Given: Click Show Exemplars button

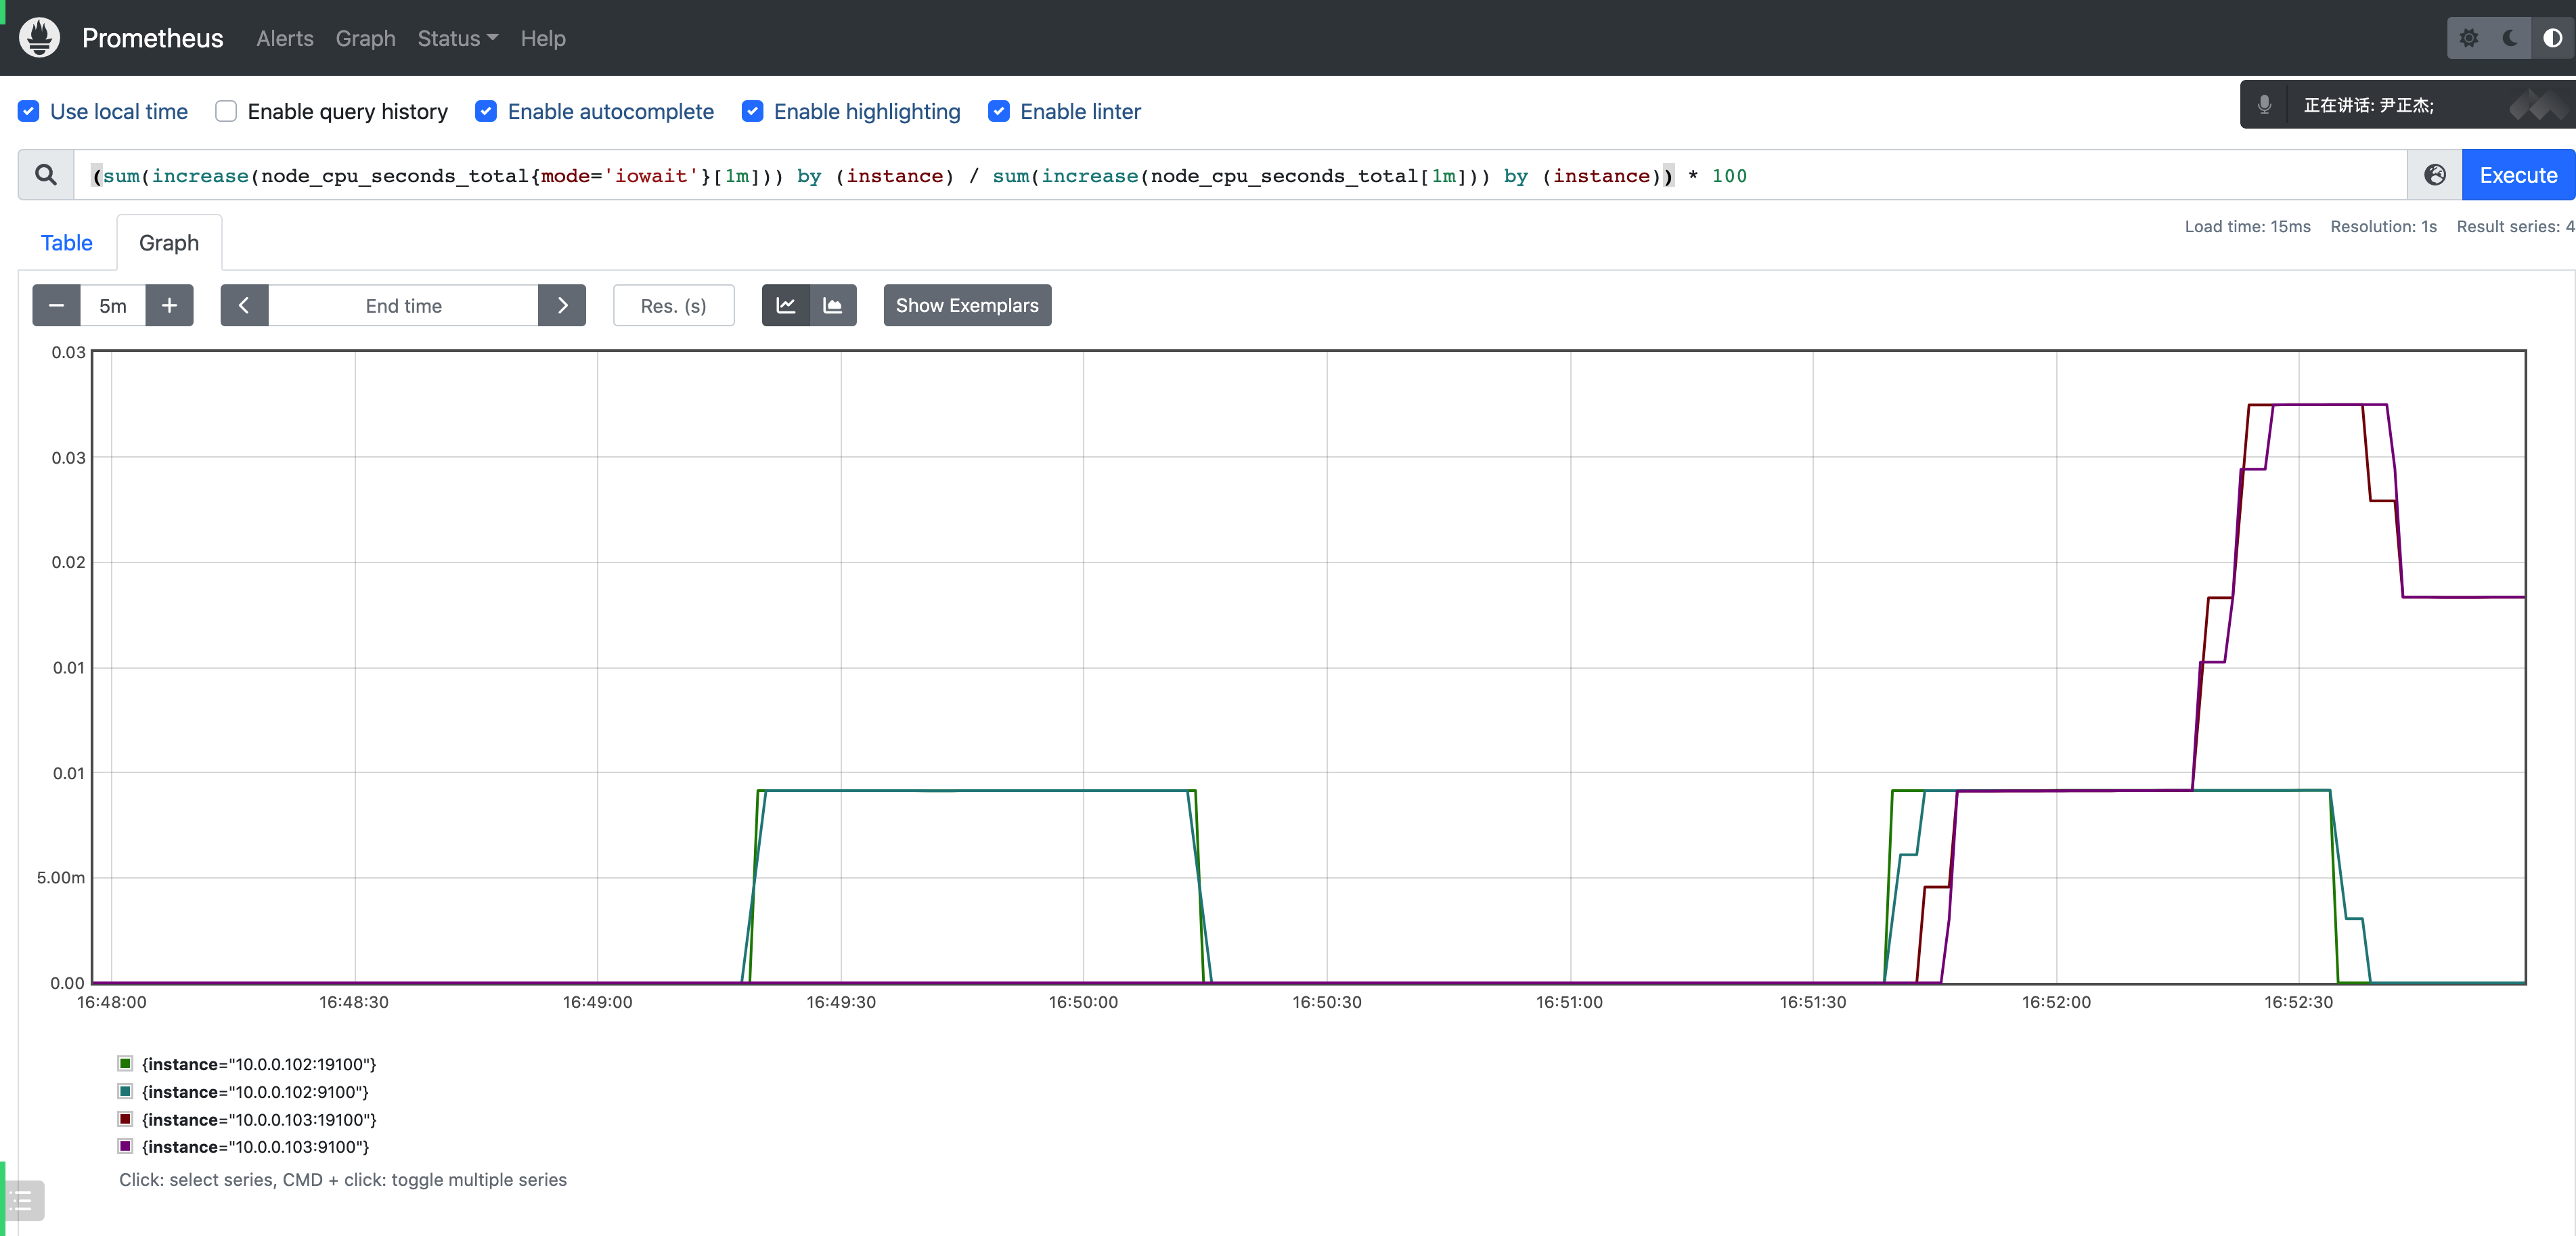Looking at the screenshot, I should point(966,305).
